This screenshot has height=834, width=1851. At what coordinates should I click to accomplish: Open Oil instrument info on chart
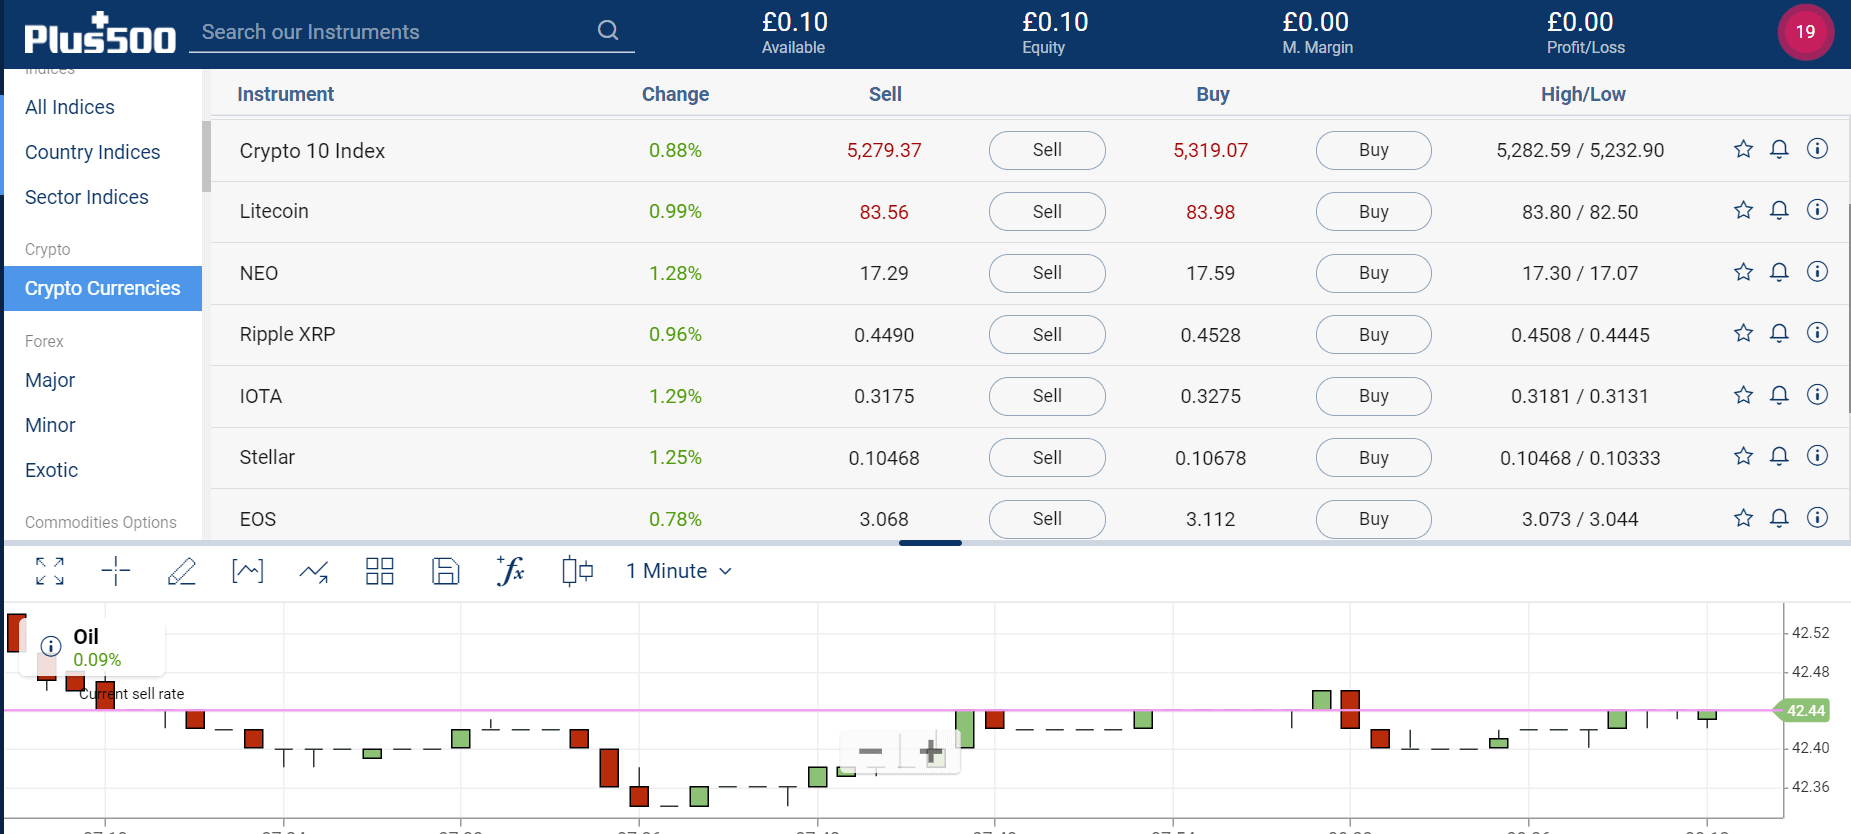click(x=51, y=646)
